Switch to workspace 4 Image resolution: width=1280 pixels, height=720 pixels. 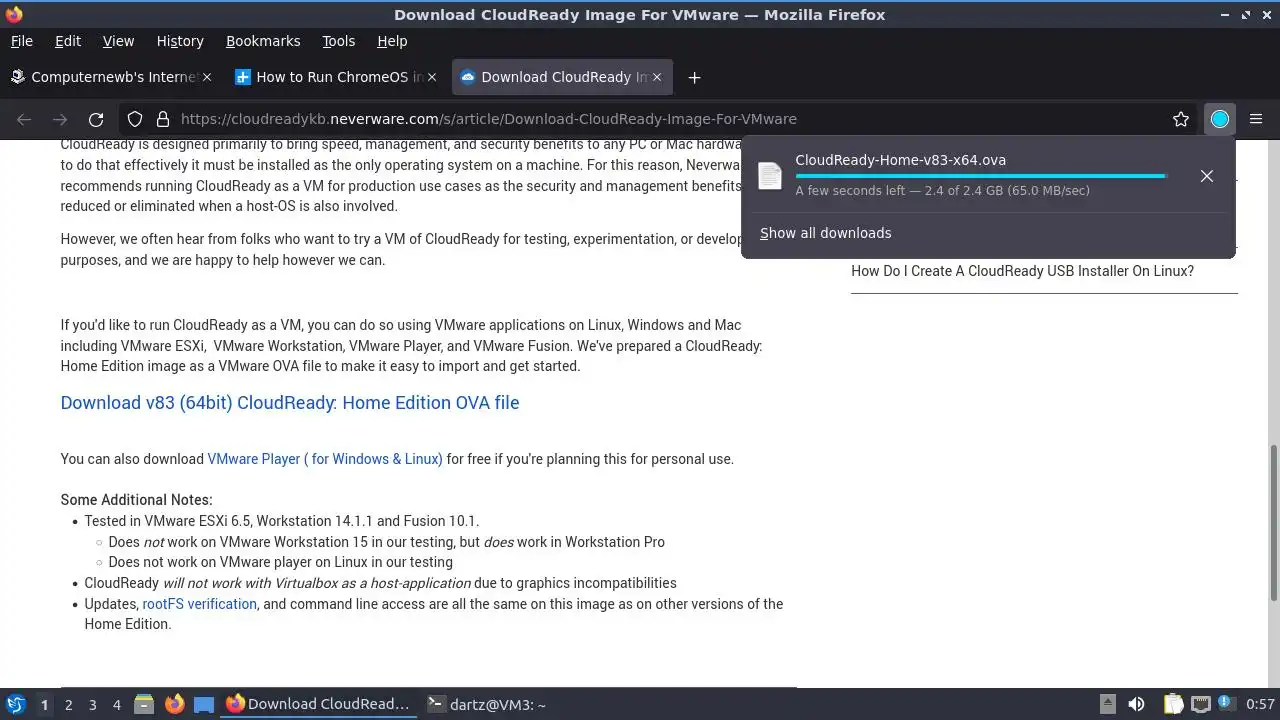click(x=116, y=705)
